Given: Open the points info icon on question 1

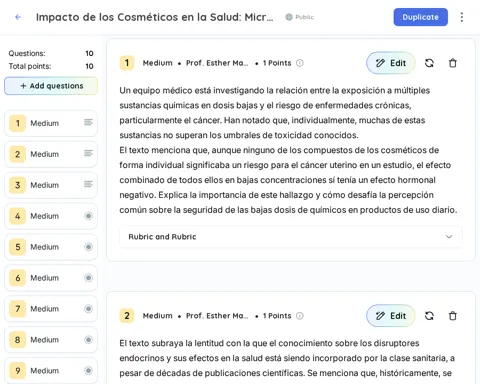Looking at the screenshot, I should click(300, 63).
